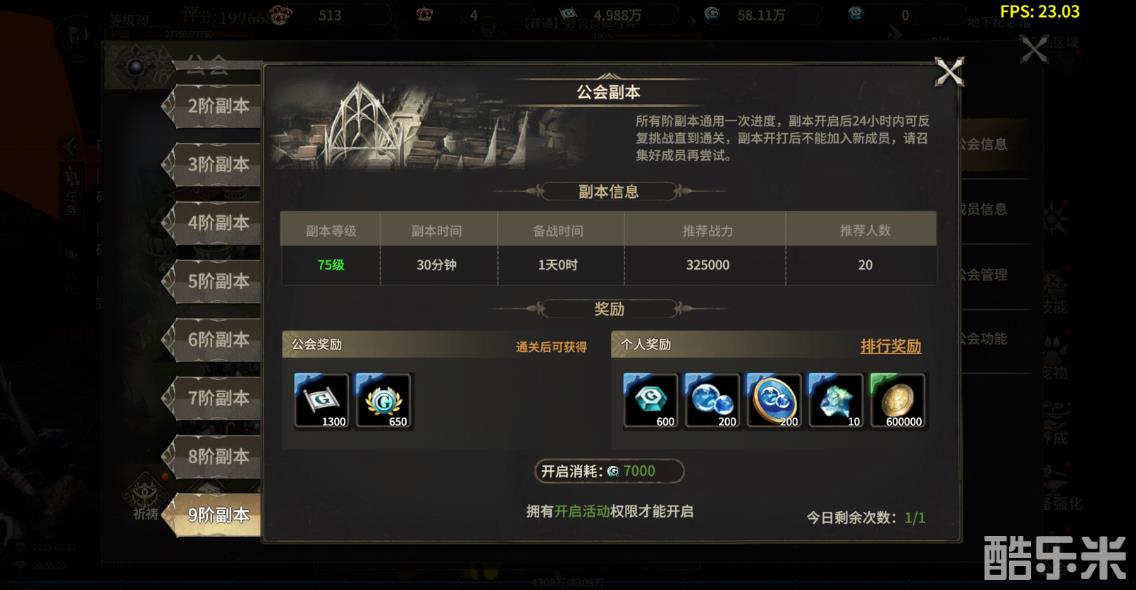Tap the hexagon G token reward 600
Image resolution: width=1136 pixels, height=590 pixels.
tap(651, 401)
